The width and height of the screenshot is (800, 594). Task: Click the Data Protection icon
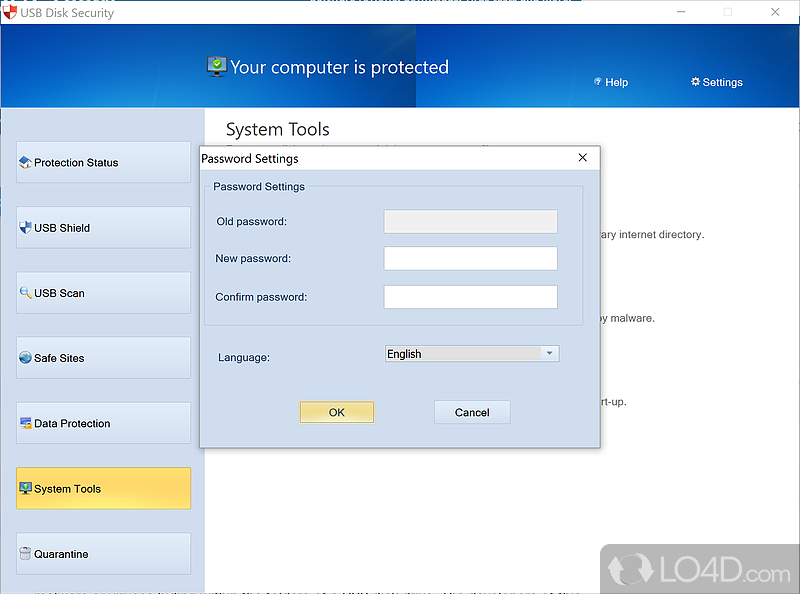click(25, 423)
